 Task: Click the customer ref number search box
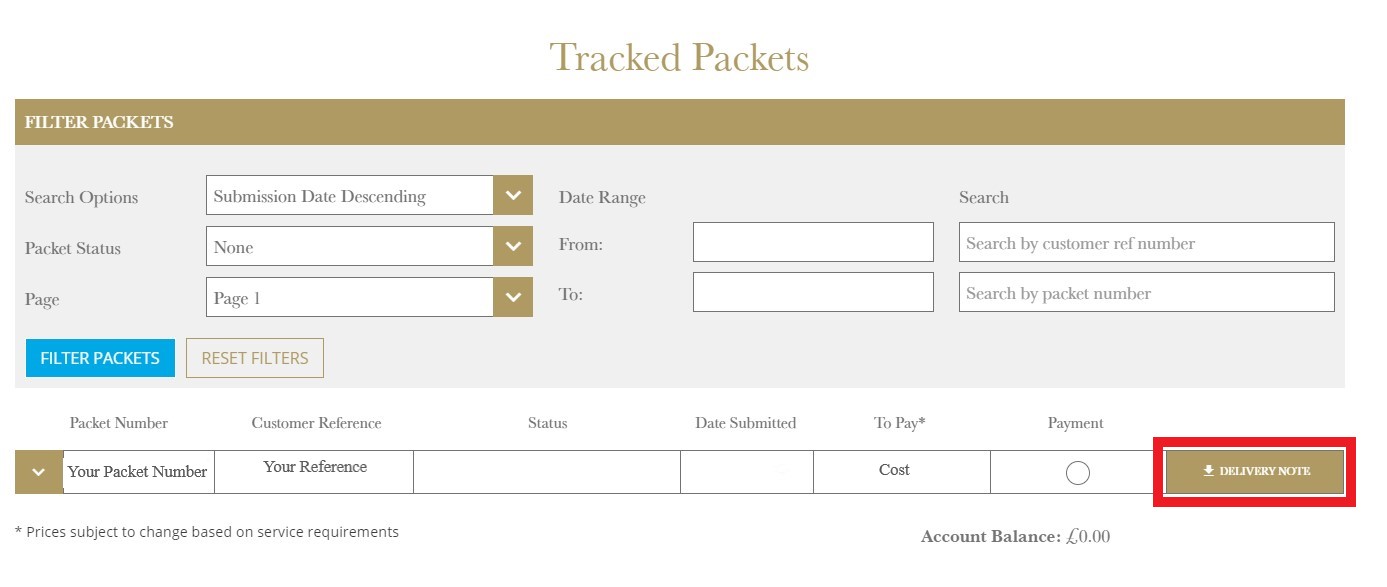tap(1147, 242)
